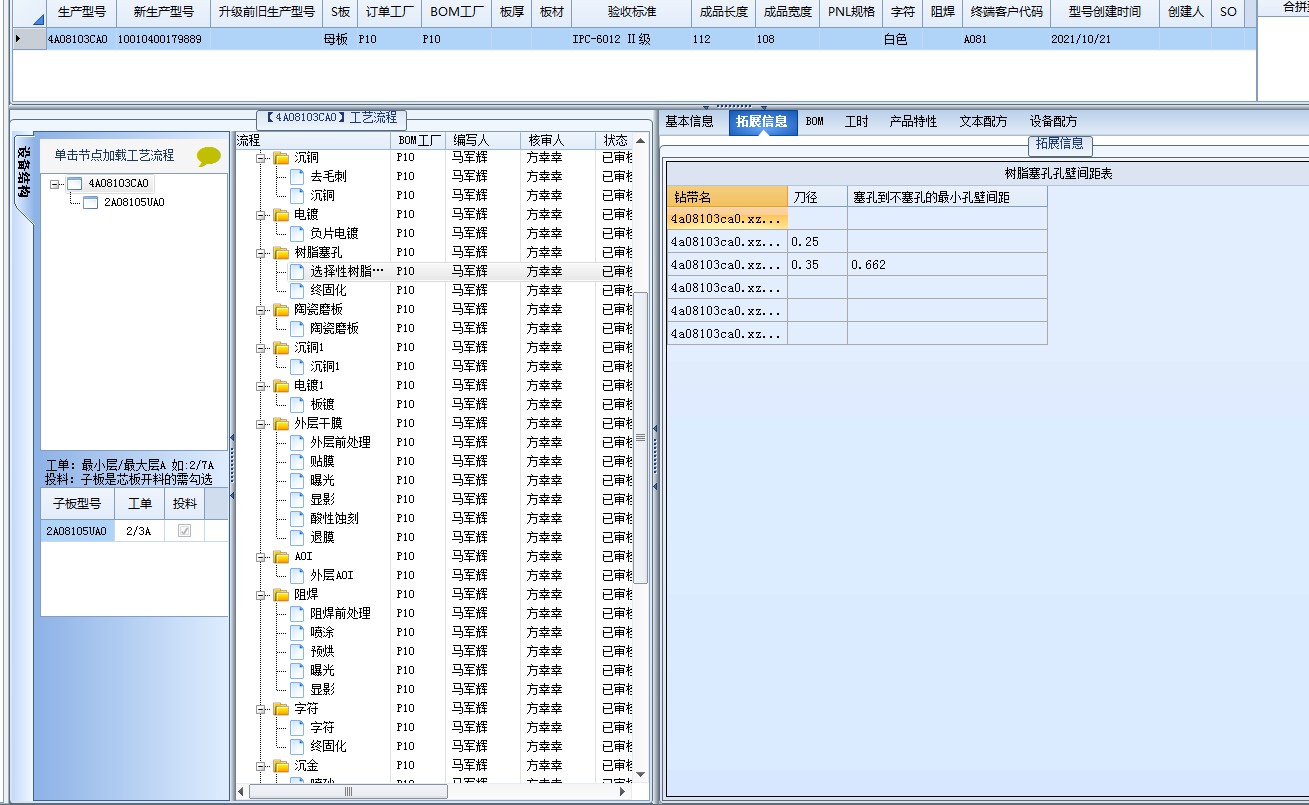Select the 陶瓷磨板 child step

(334, 328)
